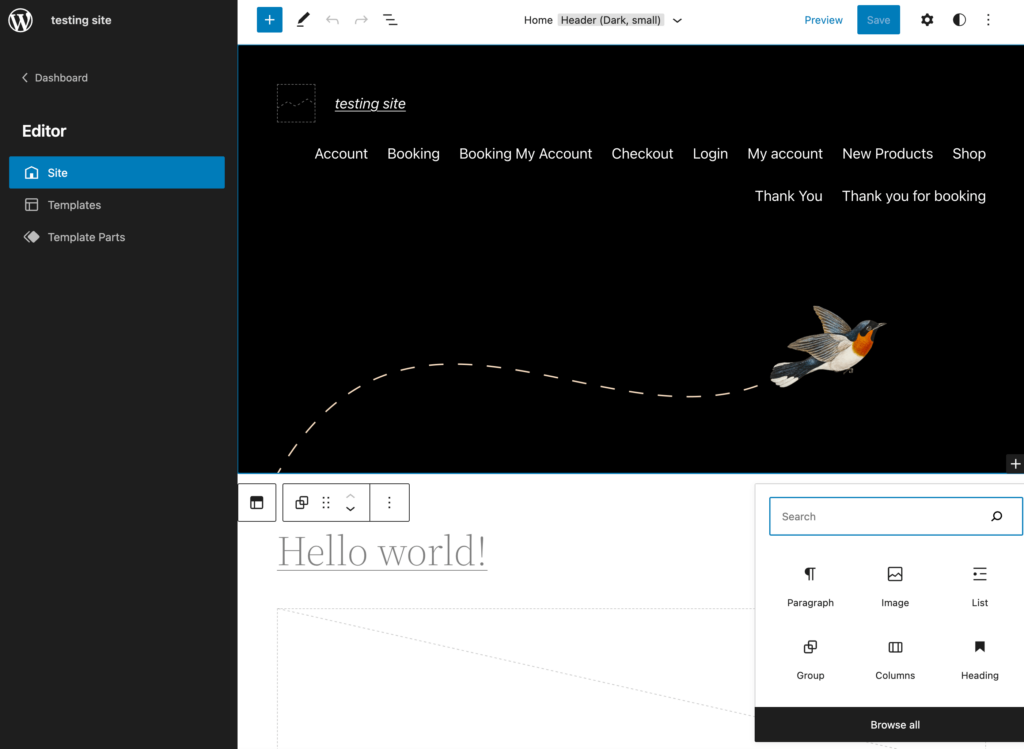Open the block options three-dot menu
This screenshot has height=749, width=1024.
click(x=389, y=502)
